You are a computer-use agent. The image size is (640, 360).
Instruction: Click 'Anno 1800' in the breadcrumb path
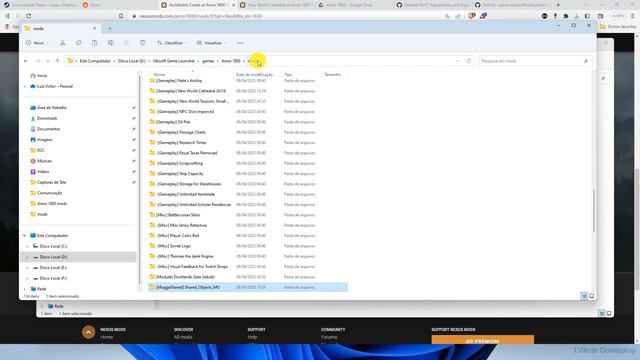231,61
